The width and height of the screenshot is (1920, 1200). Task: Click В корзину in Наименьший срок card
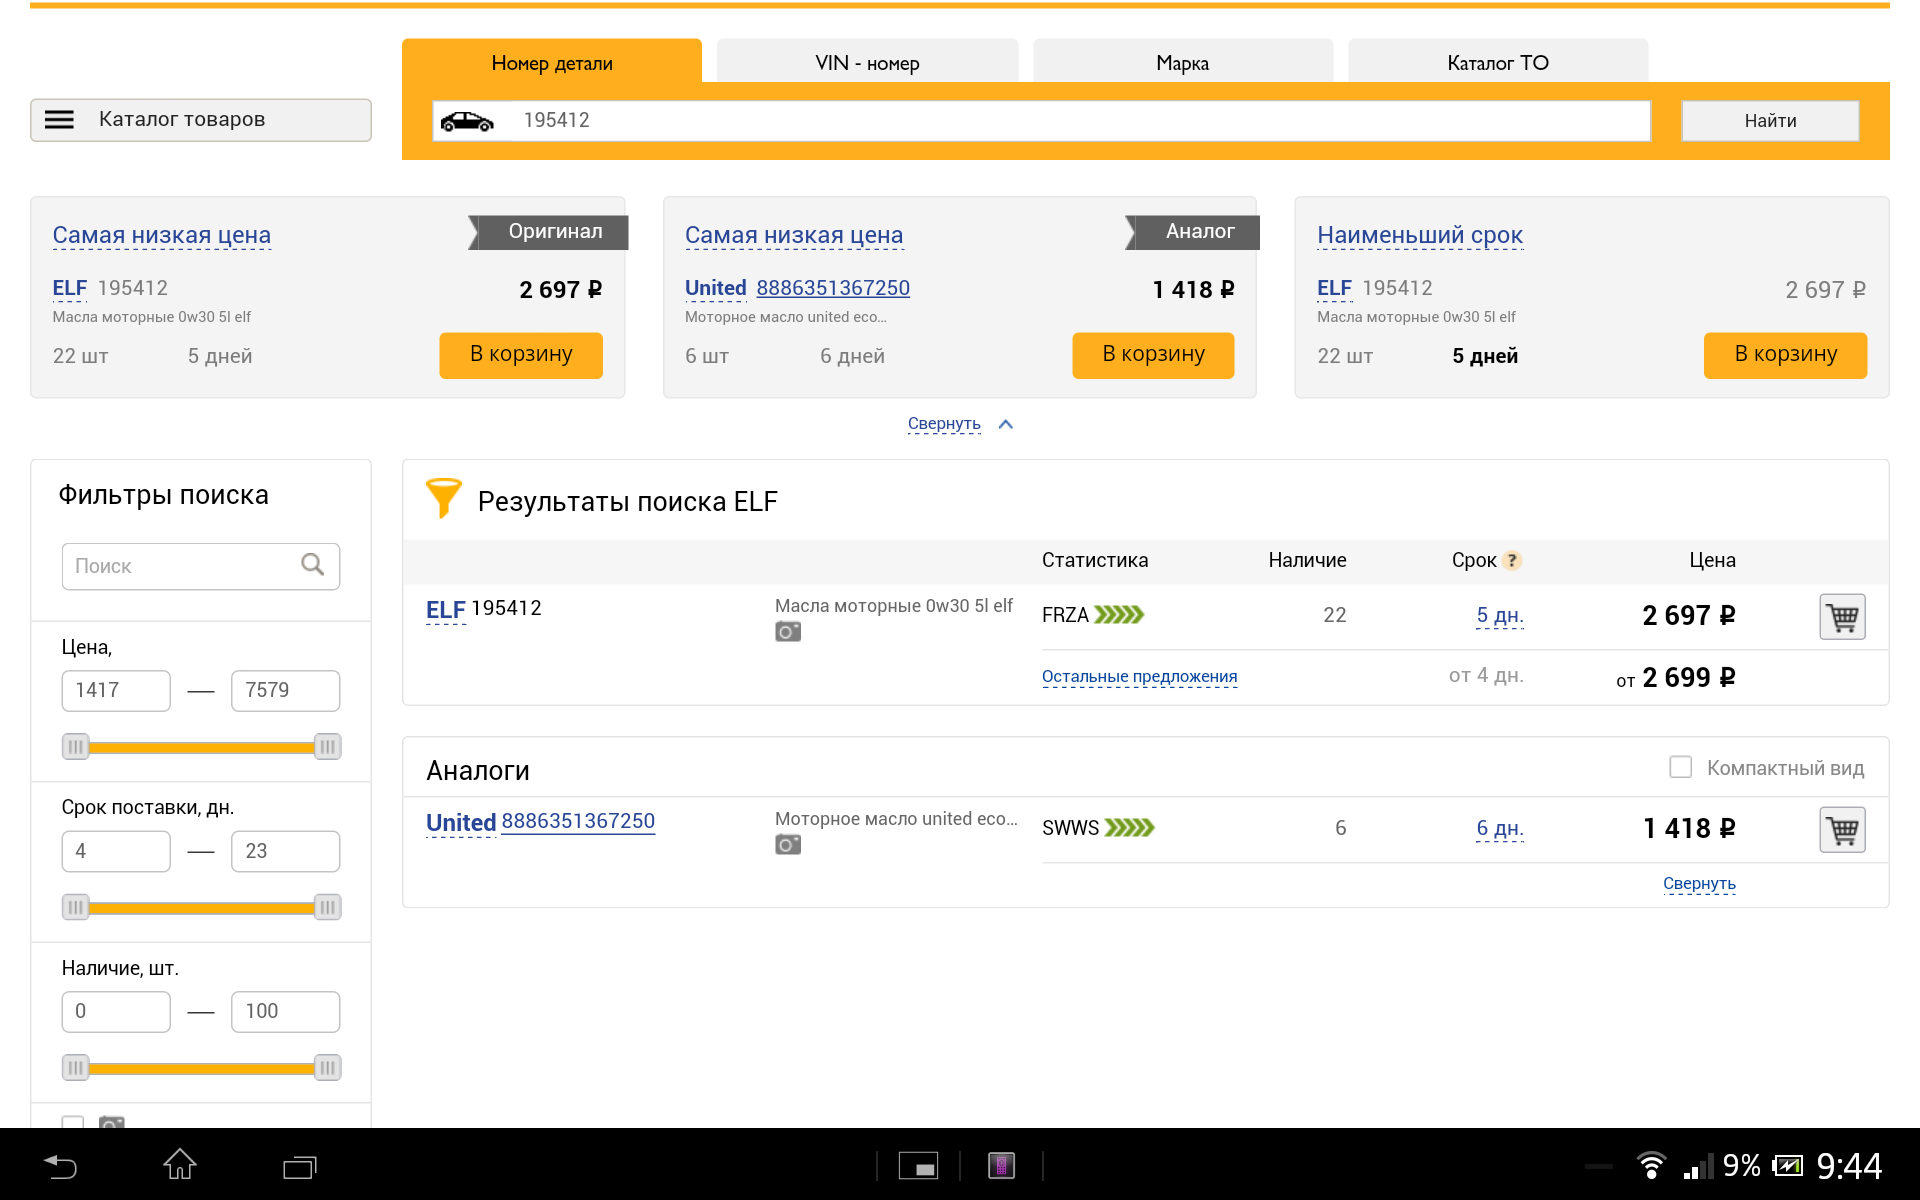click(1785, 355)
